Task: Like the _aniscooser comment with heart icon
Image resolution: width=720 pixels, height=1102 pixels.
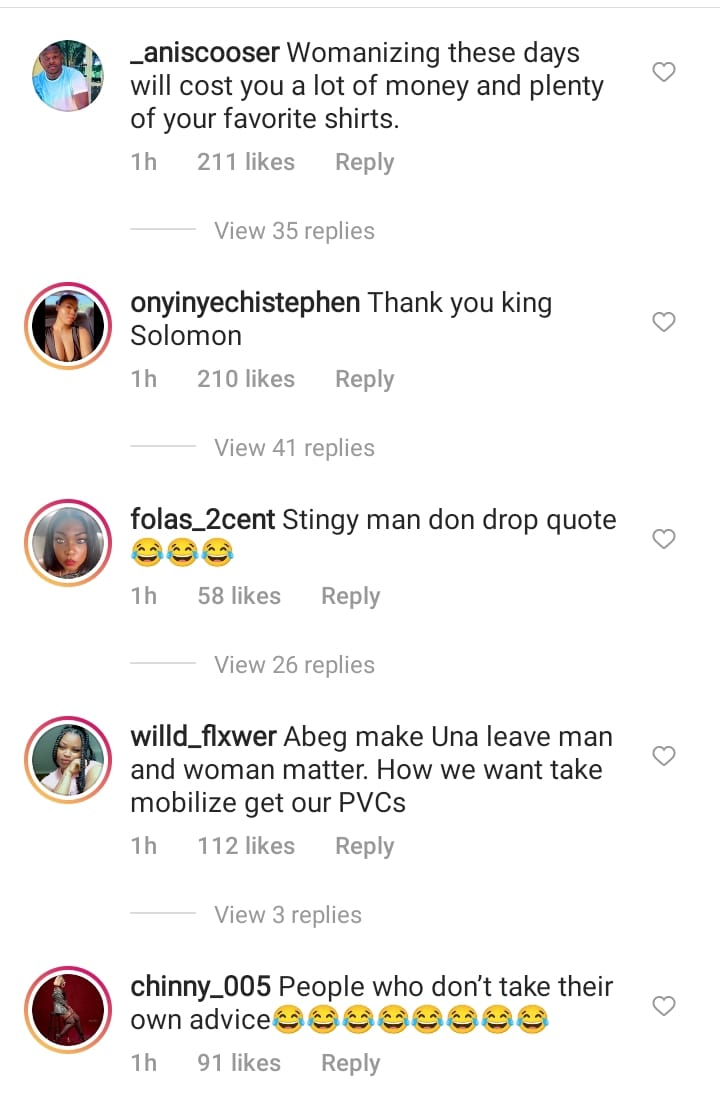Action: [x=663, y=72]
